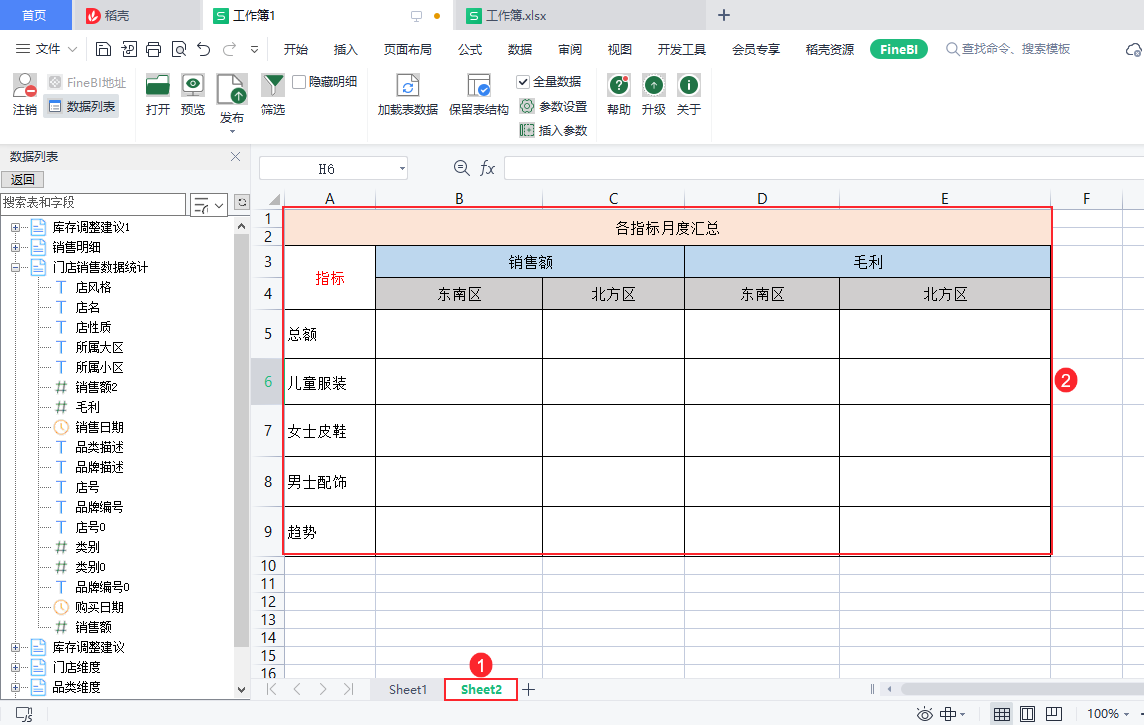Open the 帮助 help icon

point(619,85)
